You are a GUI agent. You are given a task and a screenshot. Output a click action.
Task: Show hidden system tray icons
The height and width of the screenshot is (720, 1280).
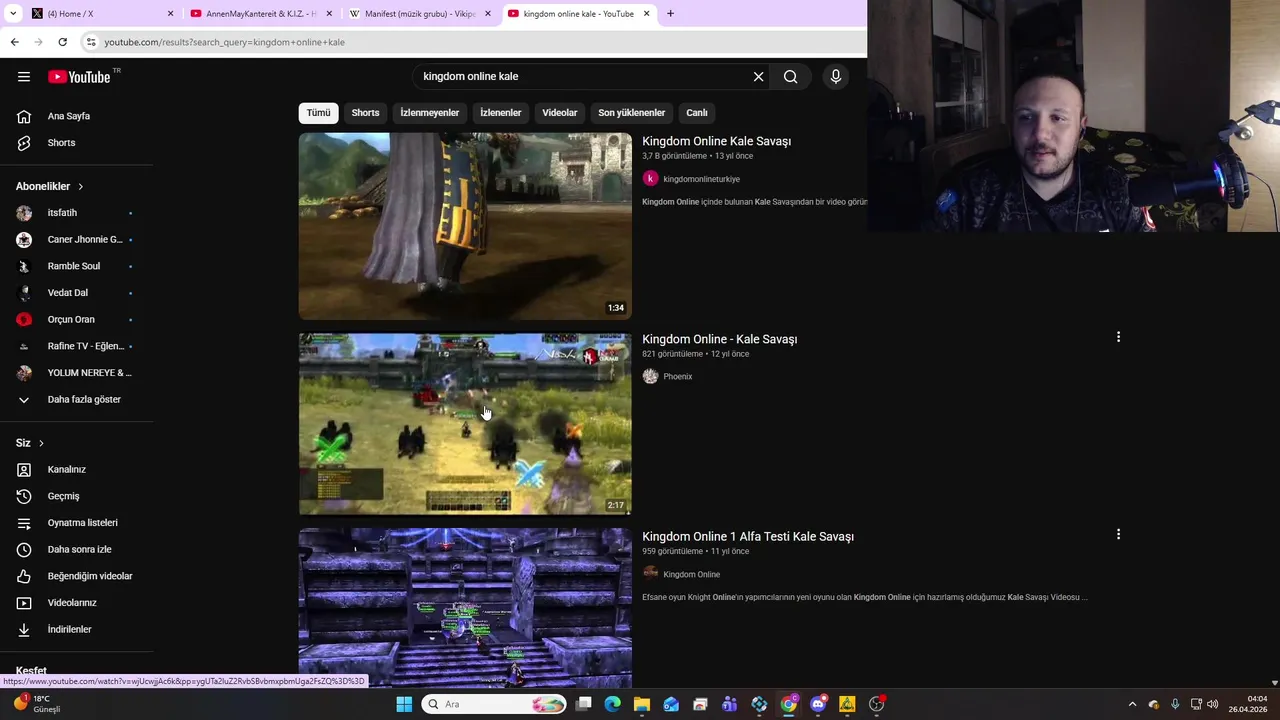[x=1132, y=704]
